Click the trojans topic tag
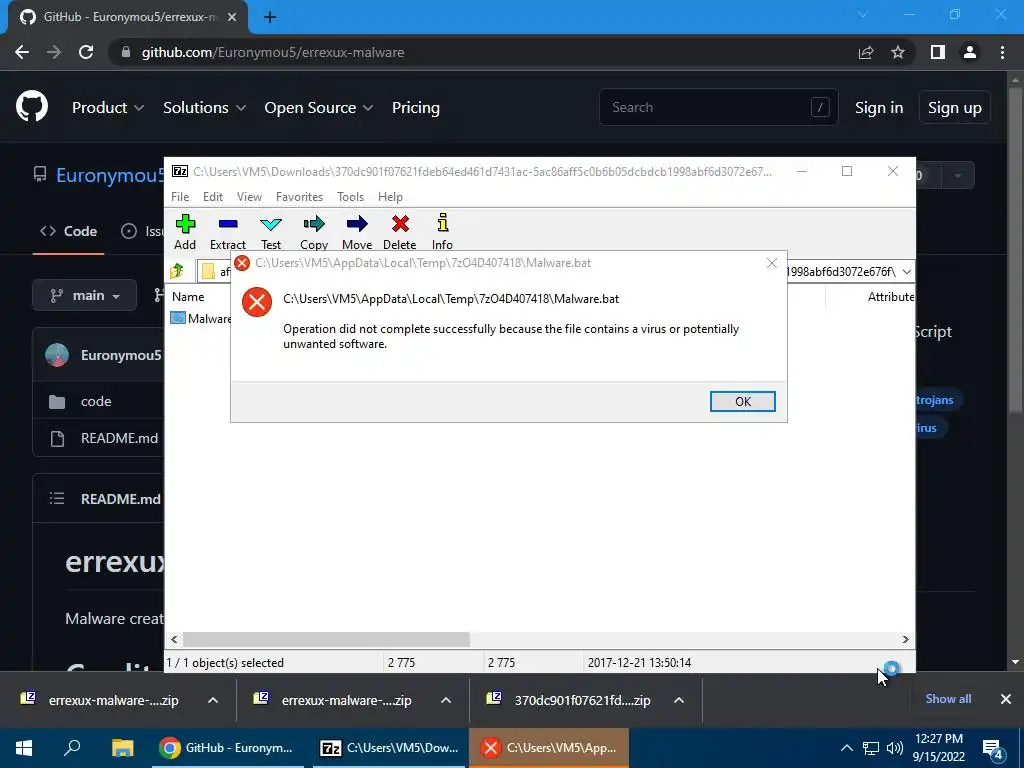The image size is (1024, 768). click(935, 400)
